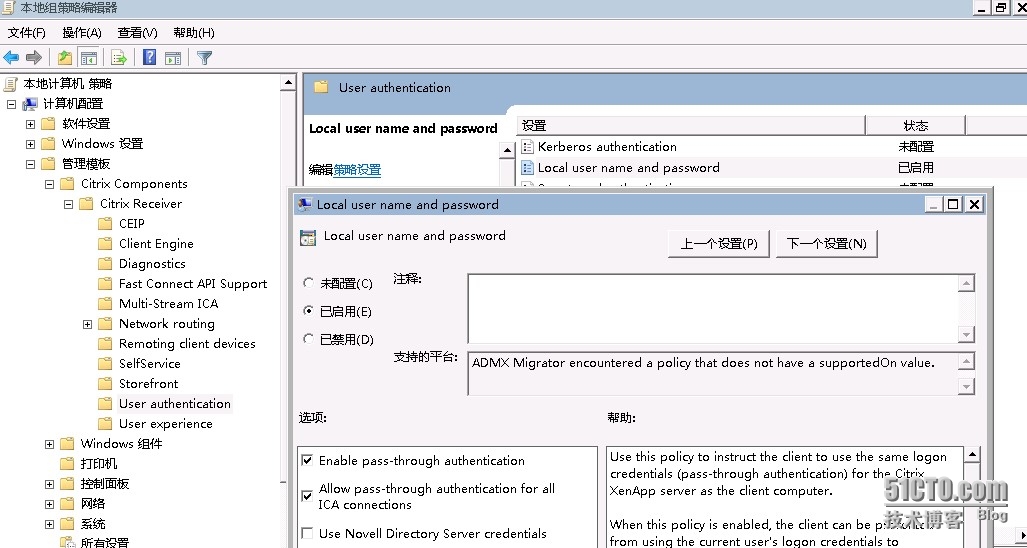Toggle the Show/Hide console tree icon
Image resolution: width=1027 pixels, height=548 pixels.
coord(88,58)
